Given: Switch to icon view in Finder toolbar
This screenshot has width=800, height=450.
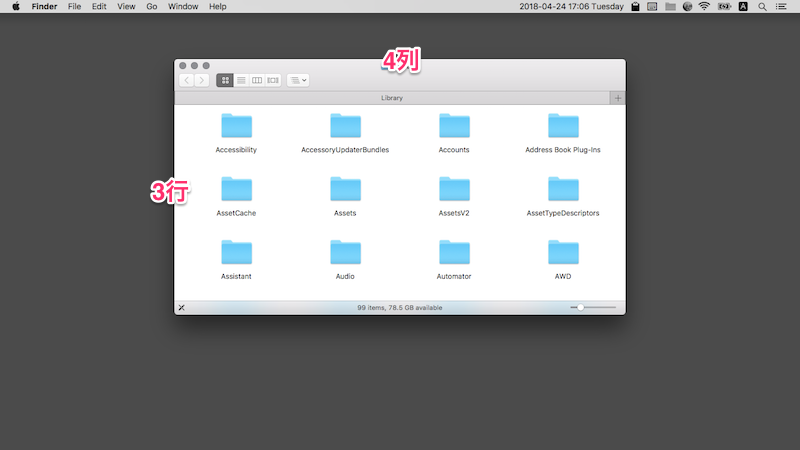Looking at the screenshot, I should pyautogui.click(x=225, y=80).
